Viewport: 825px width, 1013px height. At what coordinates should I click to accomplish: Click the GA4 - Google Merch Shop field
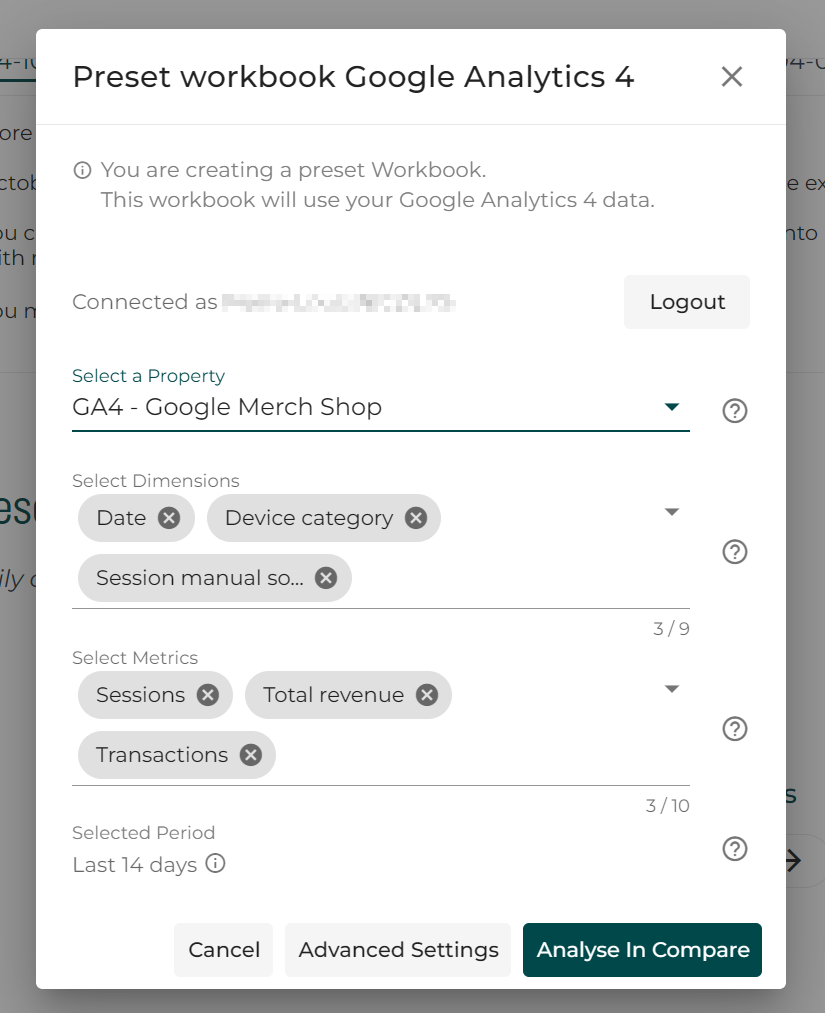click(x=381, y=407)
